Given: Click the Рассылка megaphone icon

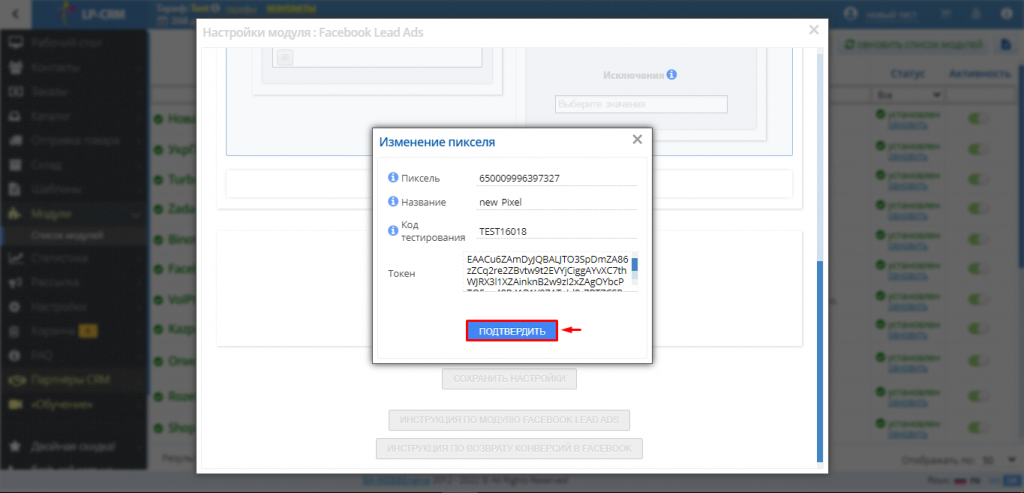Looking at the screenshot, I should point(16,283).
